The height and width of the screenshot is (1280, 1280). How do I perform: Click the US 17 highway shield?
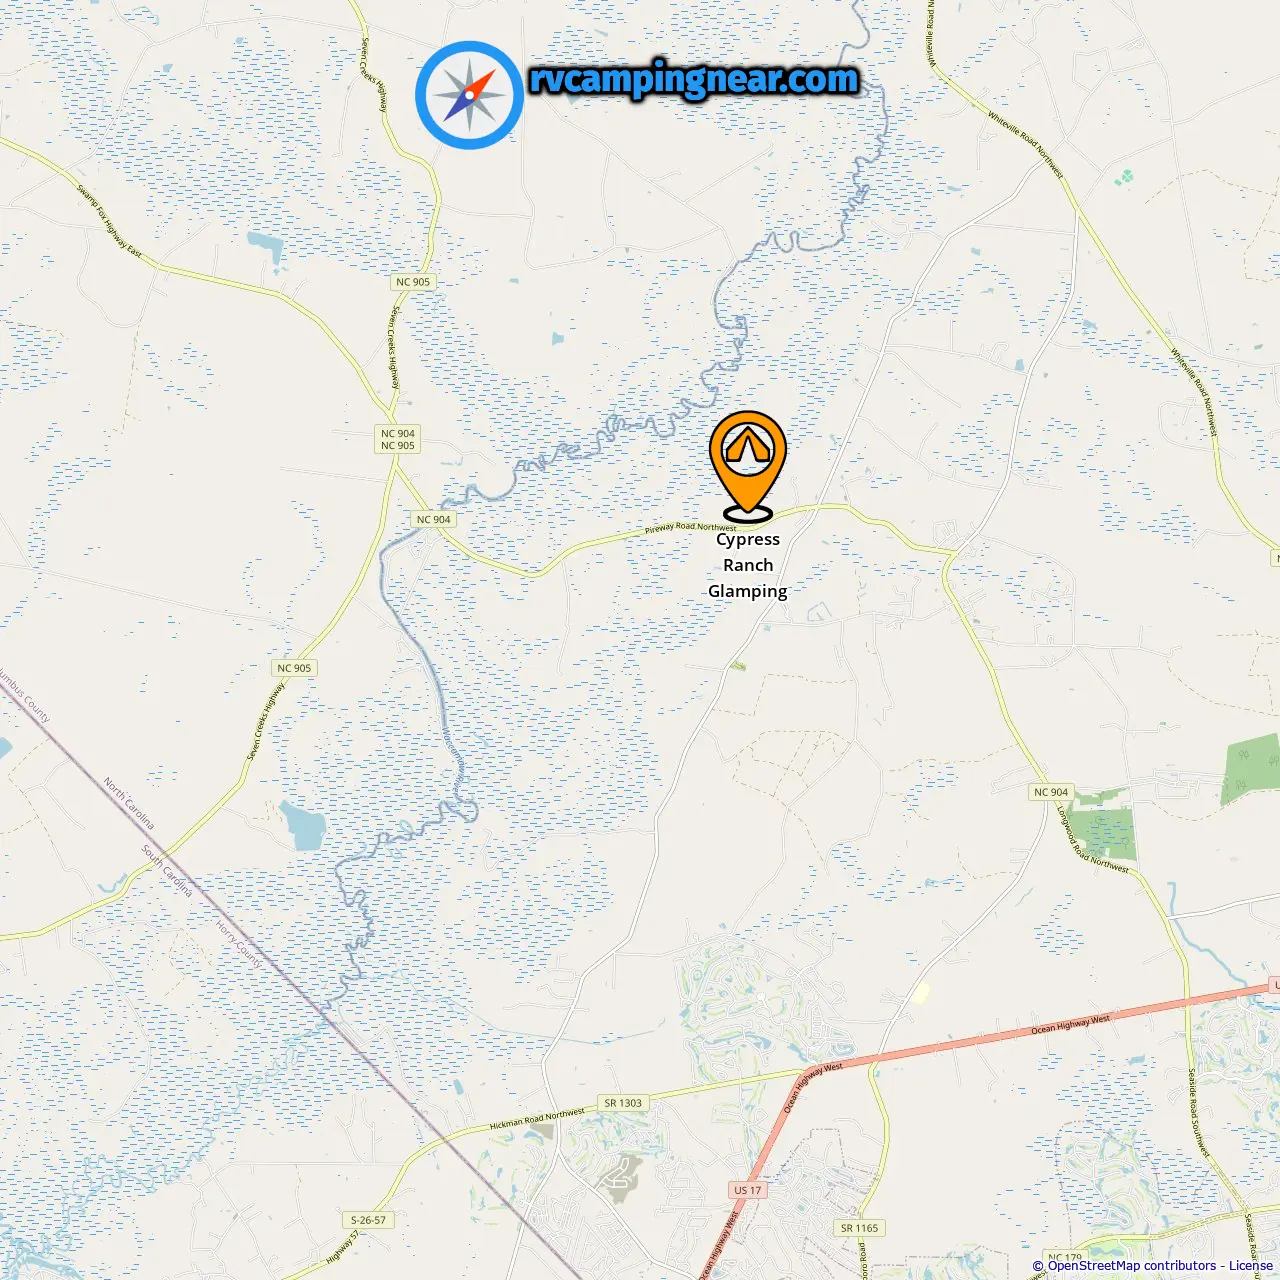pos(748,1190)
